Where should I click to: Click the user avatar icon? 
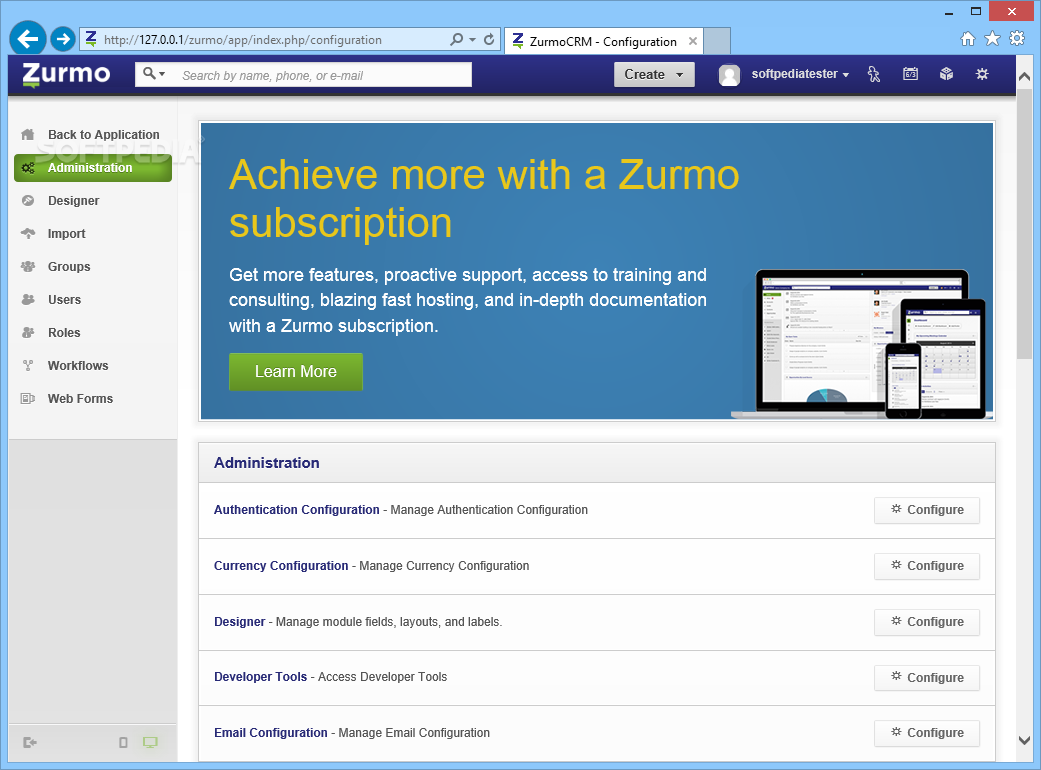730,75
